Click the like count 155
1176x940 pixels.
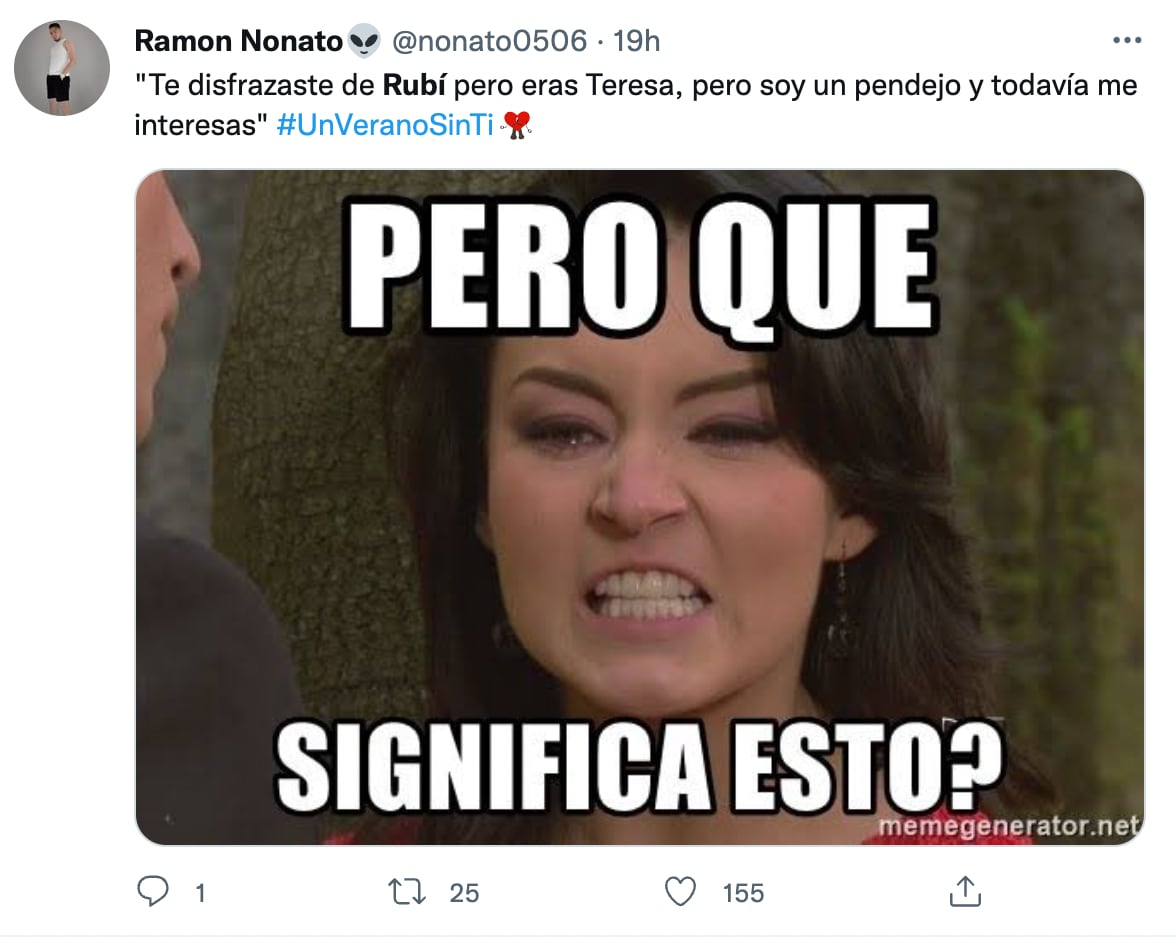click(743, 893)
